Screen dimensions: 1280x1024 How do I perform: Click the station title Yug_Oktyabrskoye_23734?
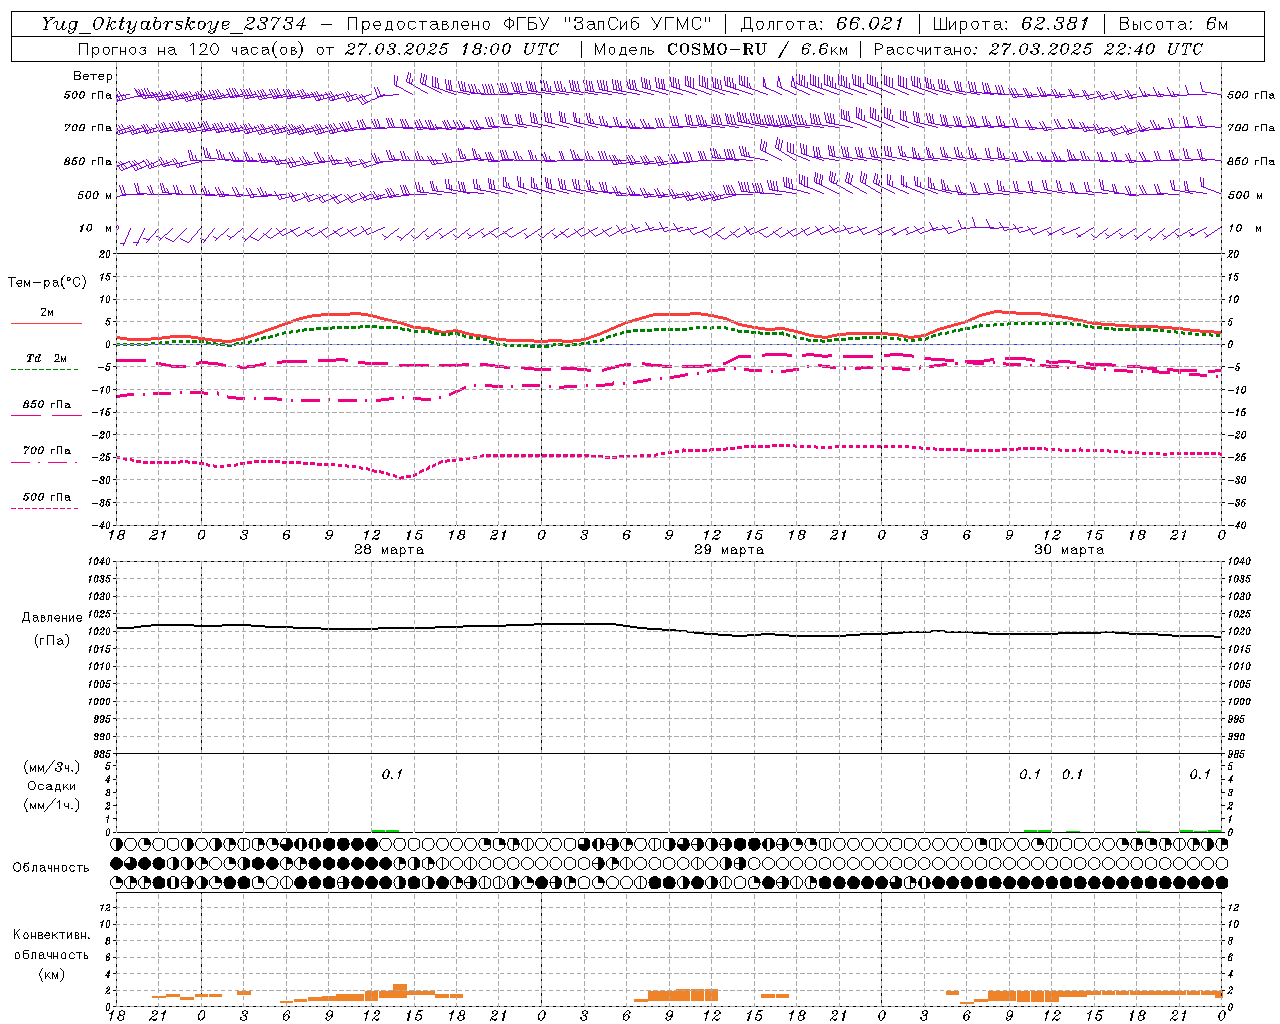(x=174, y=24)
